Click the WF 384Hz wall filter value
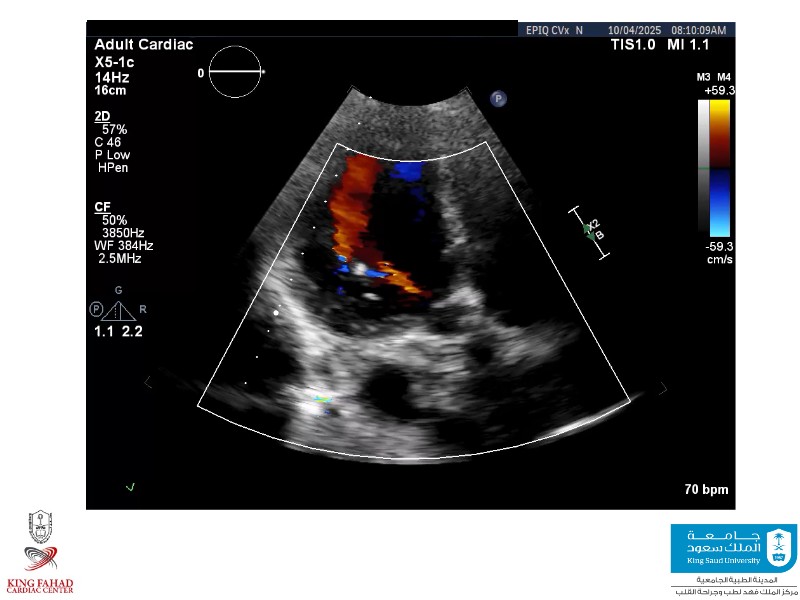 tap(124, 245)
